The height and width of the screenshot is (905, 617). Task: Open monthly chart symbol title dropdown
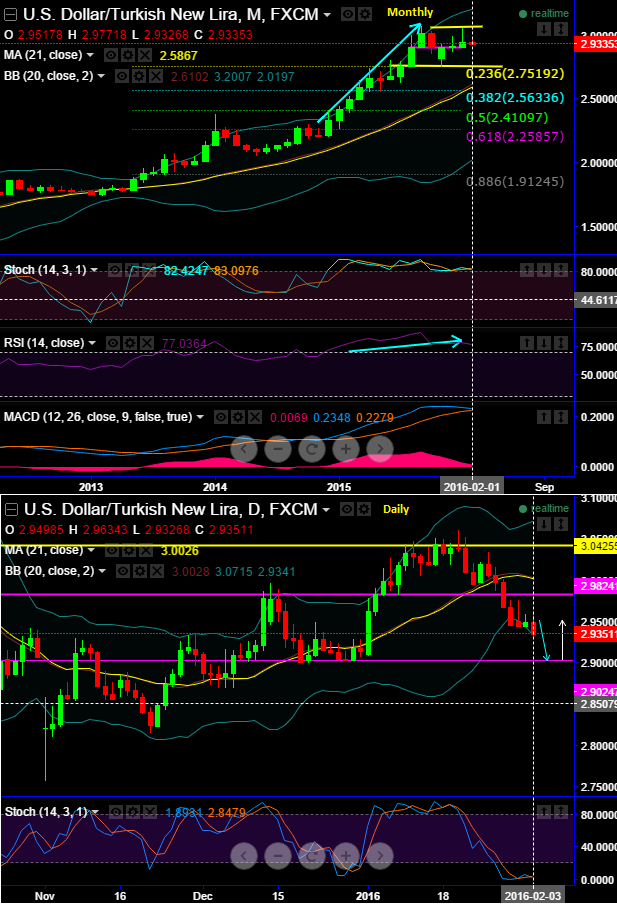tap(328, 14)
